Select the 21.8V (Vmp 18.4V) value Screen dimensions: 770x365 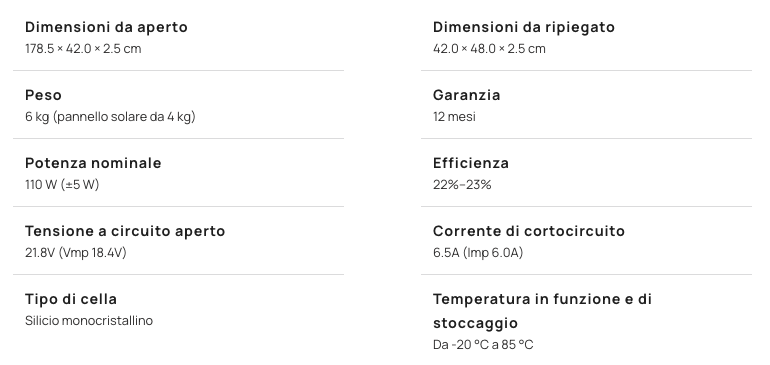(x=76, y=253)
